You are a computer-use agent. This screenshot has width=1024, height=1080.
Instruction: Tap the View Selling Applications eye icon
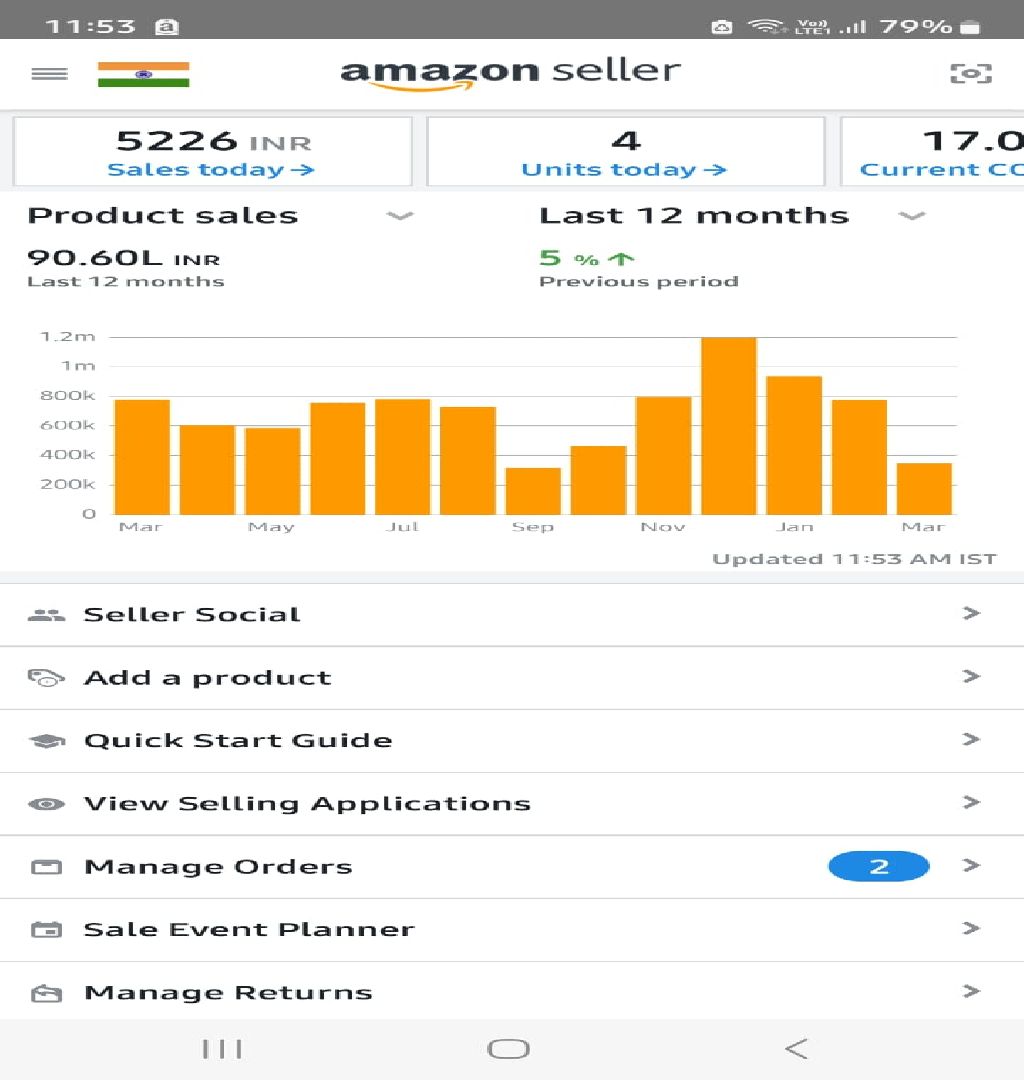46,804
